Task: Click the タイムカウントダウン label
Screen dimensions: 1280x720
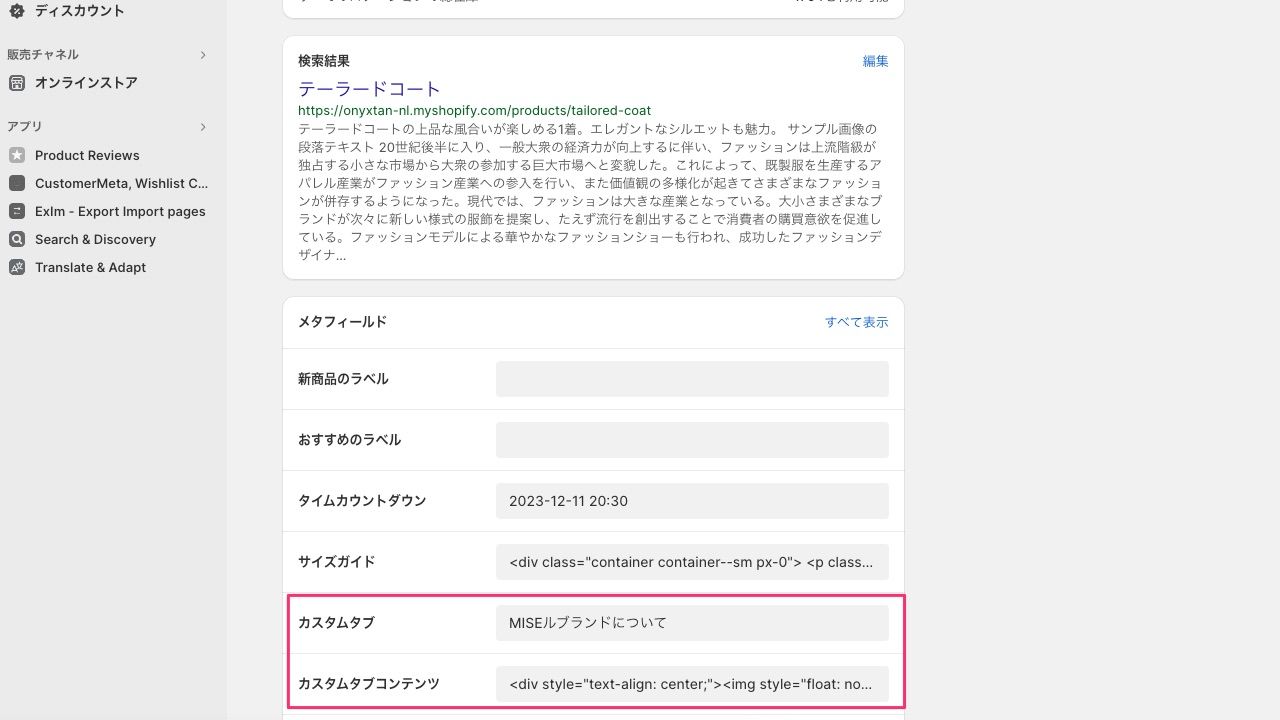Action: click(362, 501)
